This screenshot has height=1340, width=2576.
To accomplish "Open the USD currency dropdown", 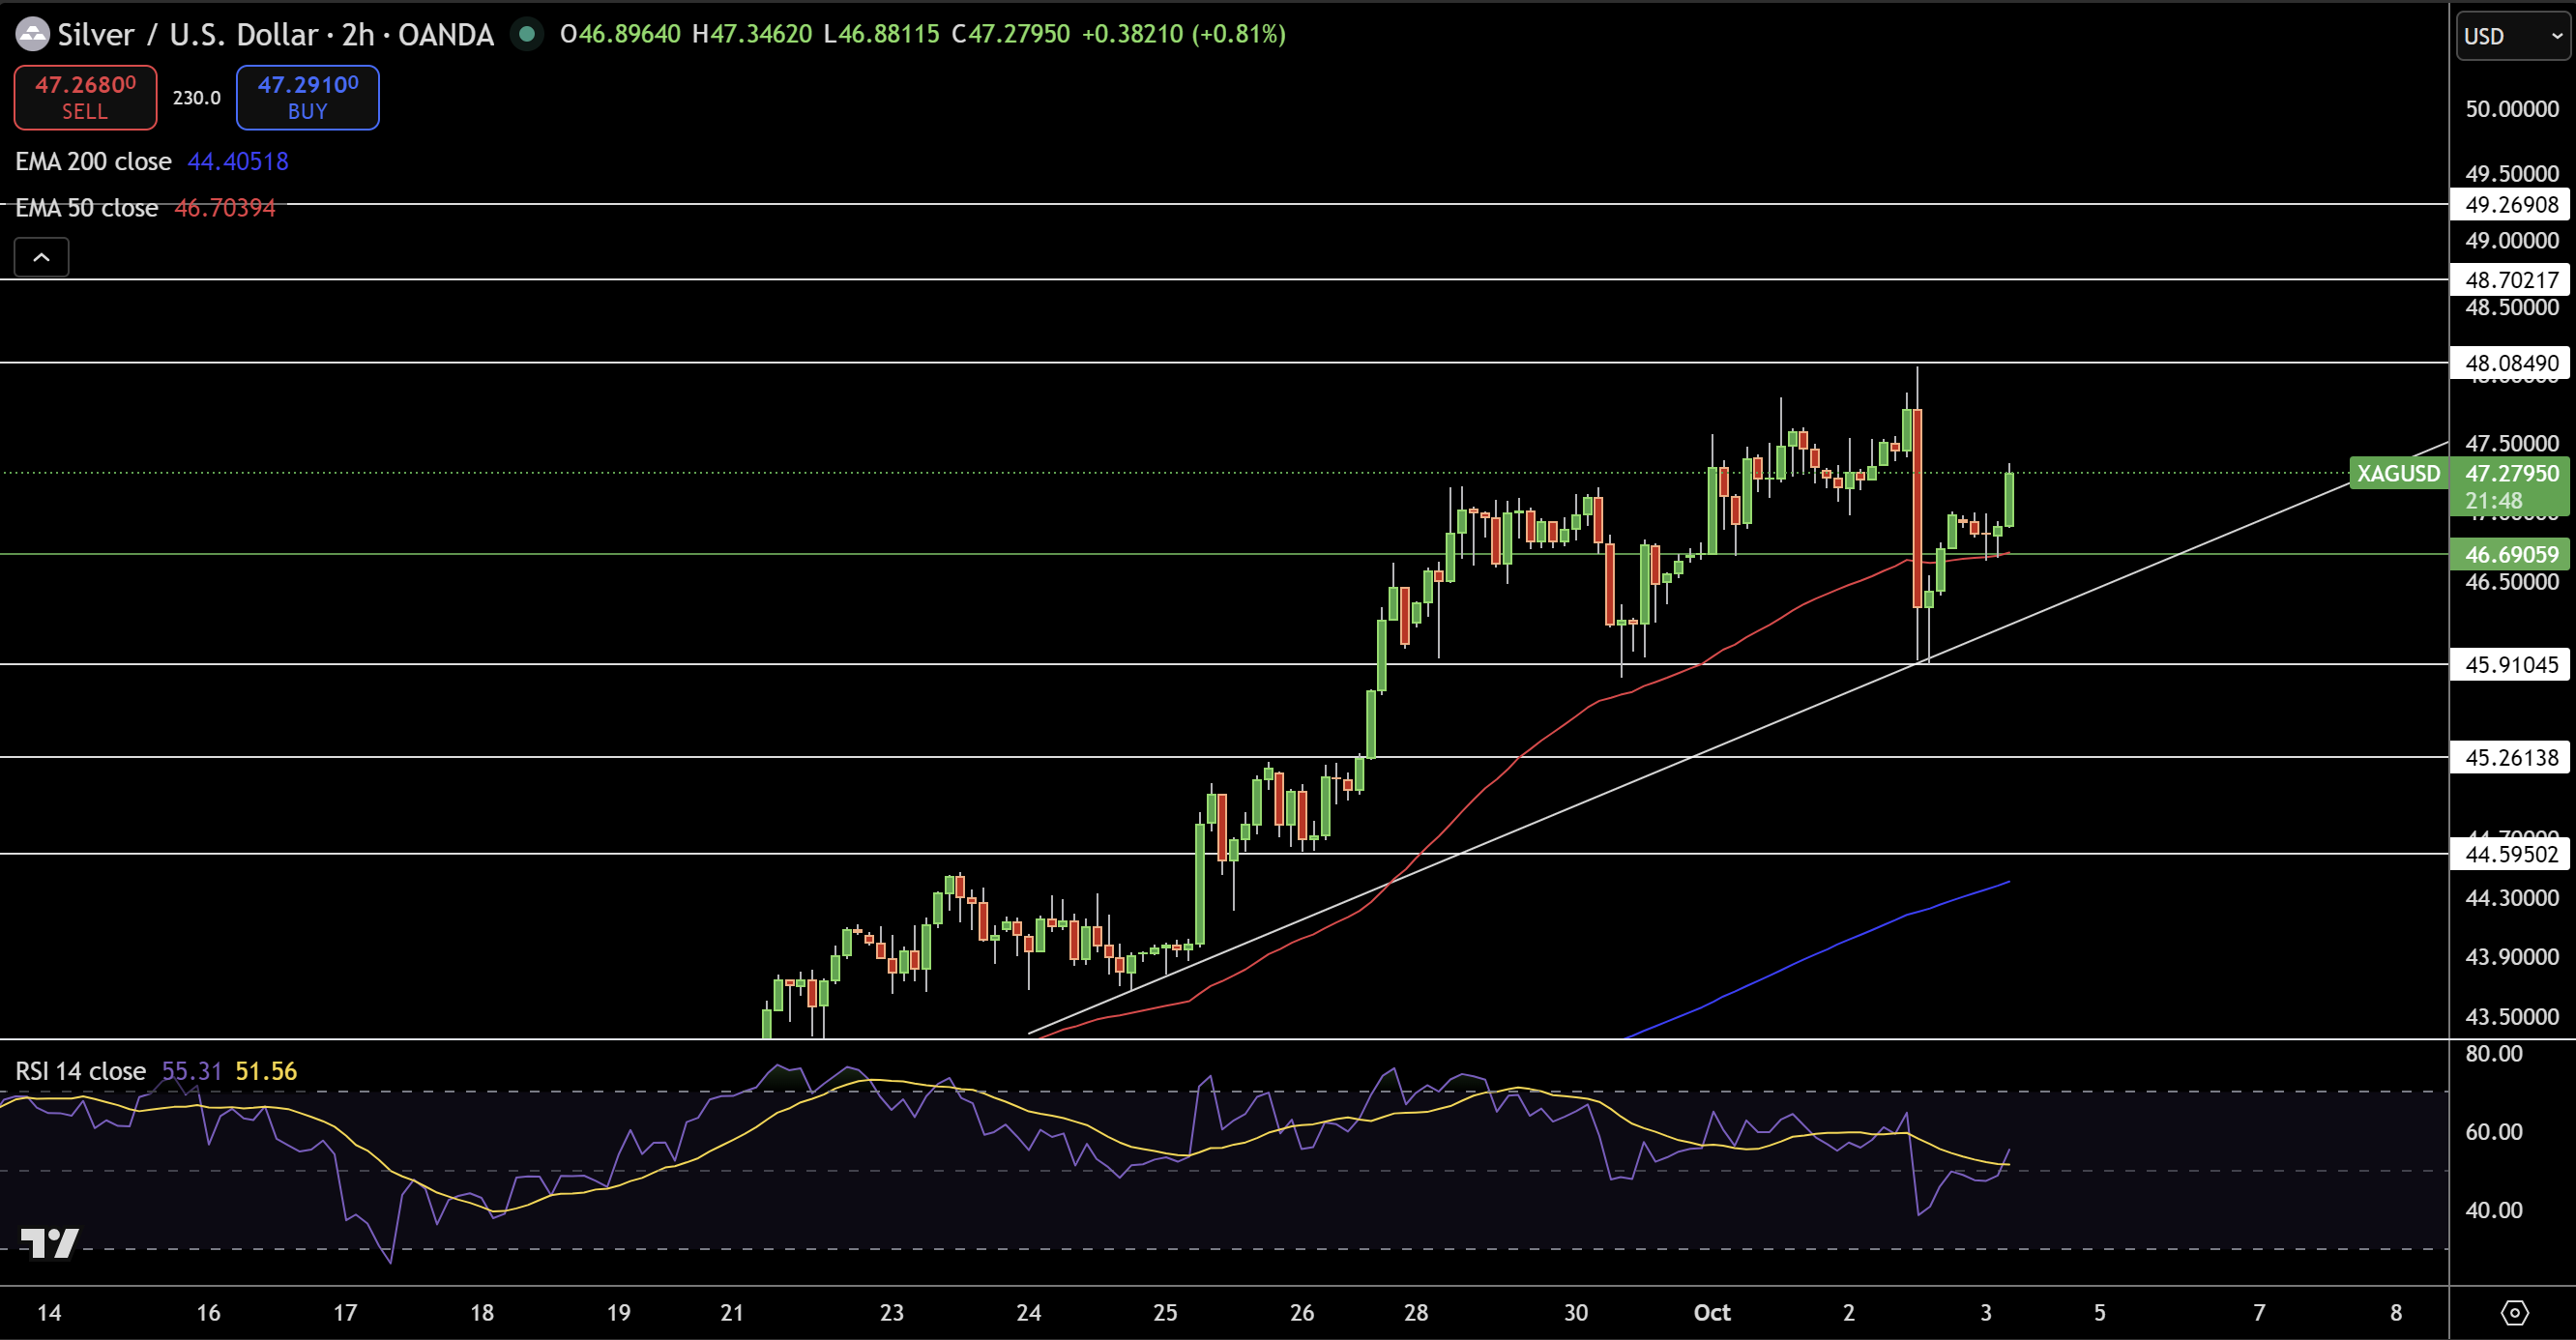I will (2511, 37).
